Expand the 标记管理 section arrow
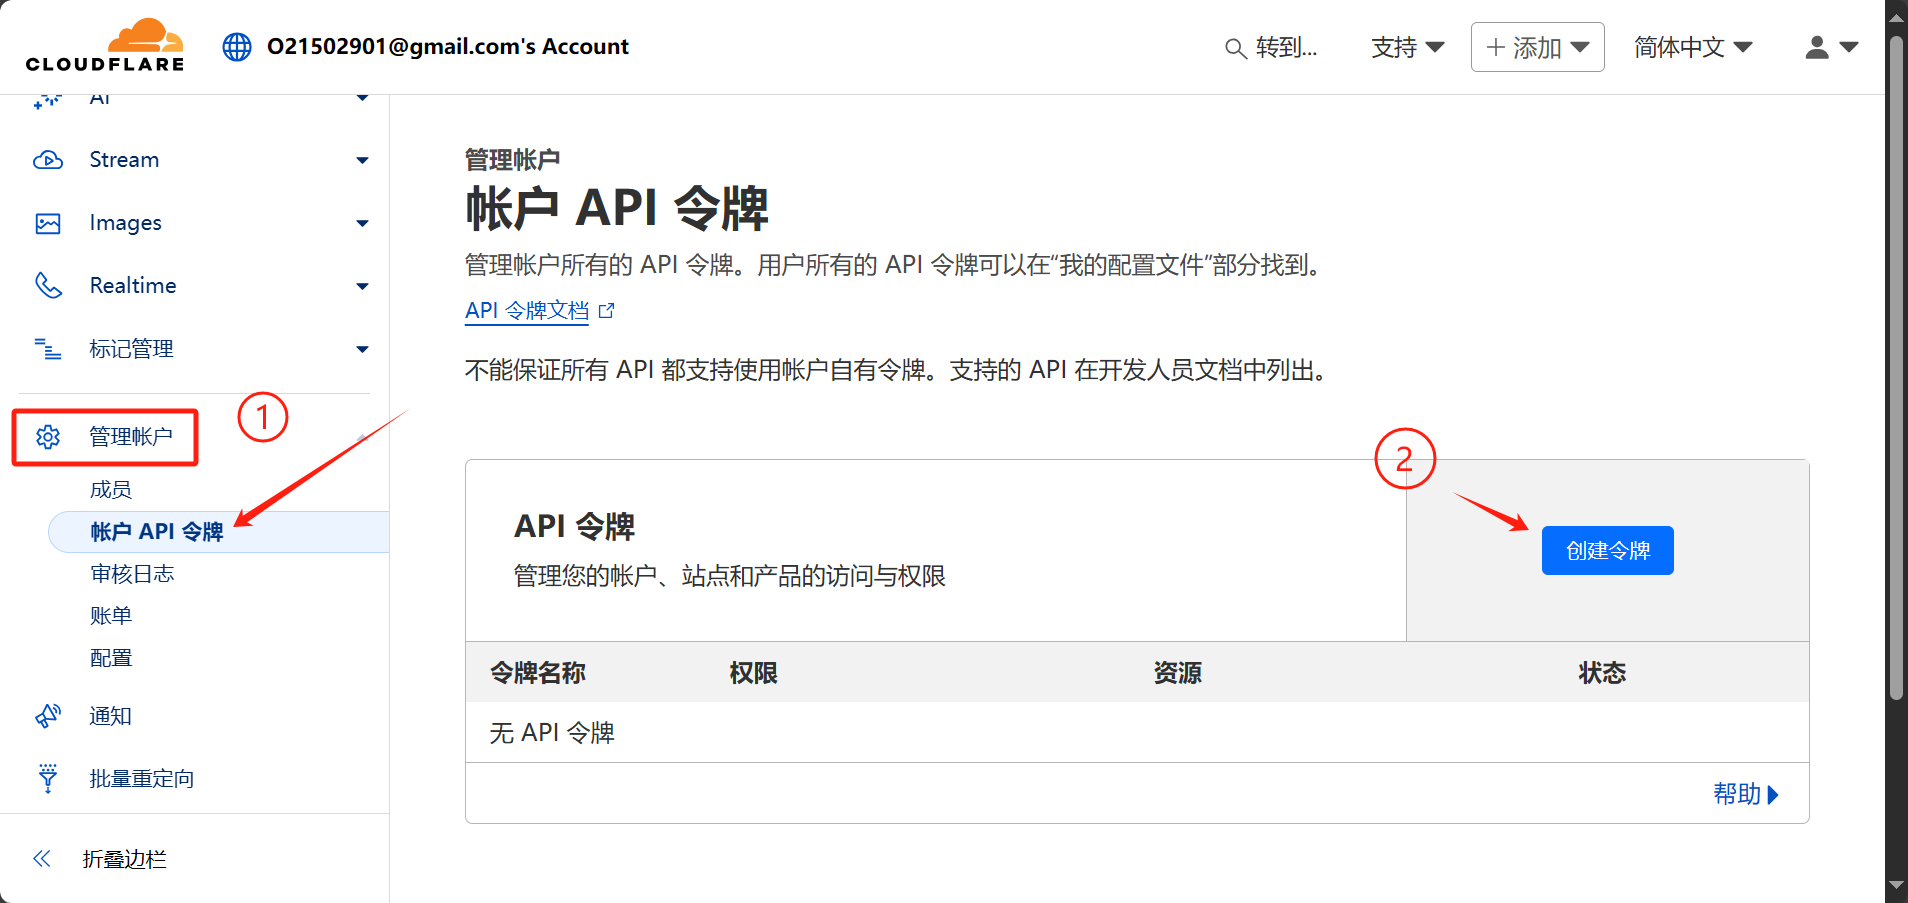The height and width of the screenshot is (903, 1908). [362, 349]
